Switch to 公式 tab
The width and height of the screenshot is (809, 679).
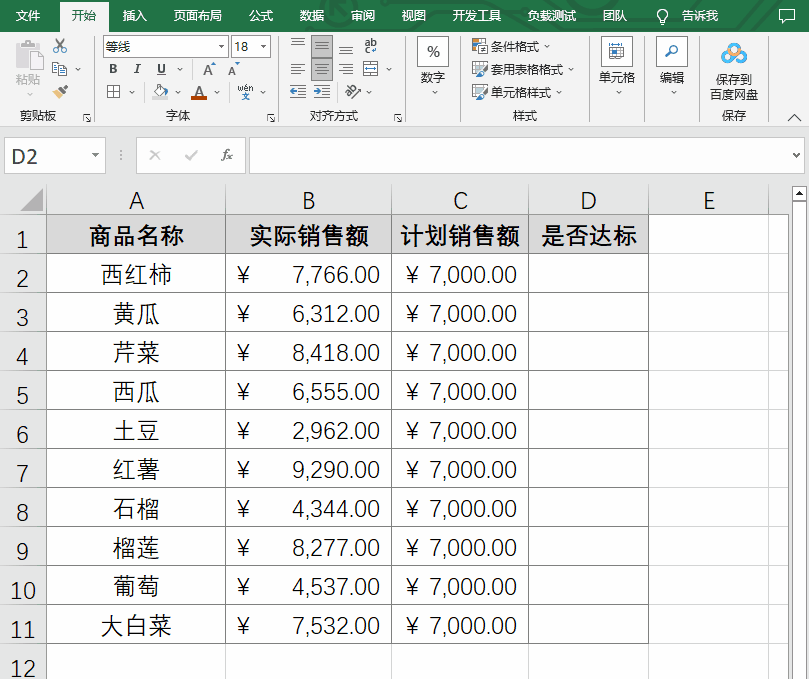pyautogui.click(x=261, y=15)
